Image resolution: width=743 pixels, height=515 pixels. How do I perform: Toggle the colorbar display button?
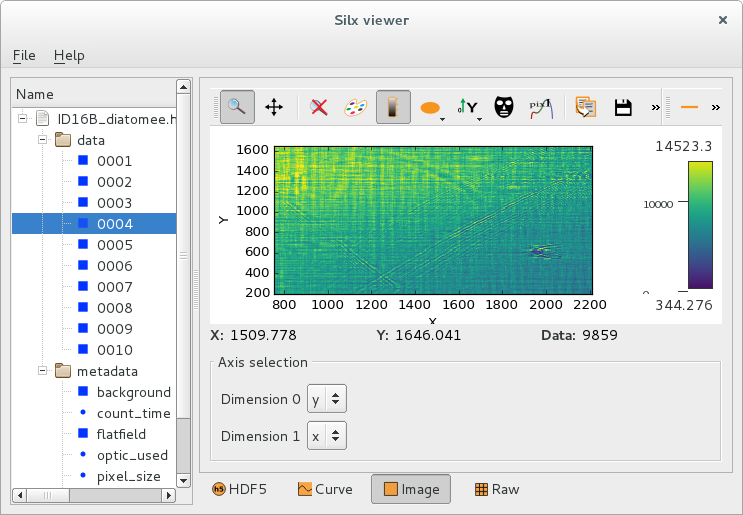click(393, 107)
